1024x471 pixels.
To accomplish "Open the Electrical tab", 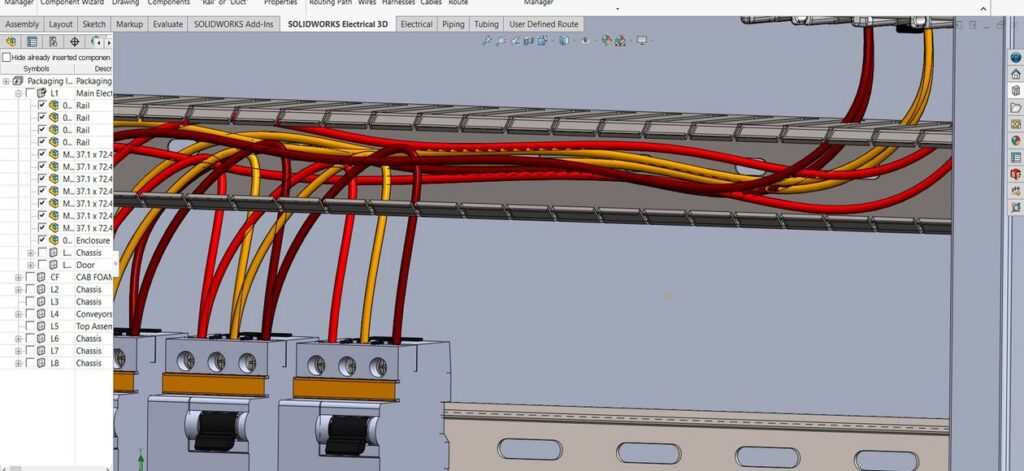I will 416,24.
